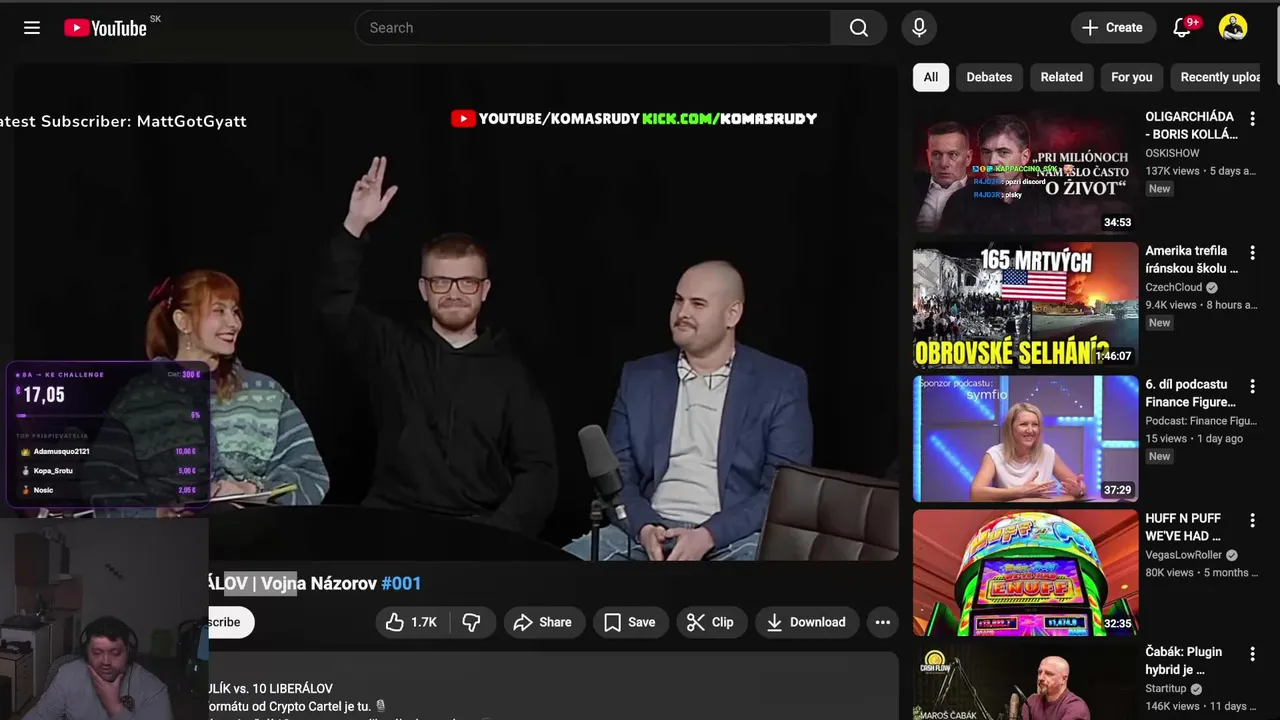Go to the YouTube home logo
This screenshot has height=720, width=1280.
tap(105, 28)
